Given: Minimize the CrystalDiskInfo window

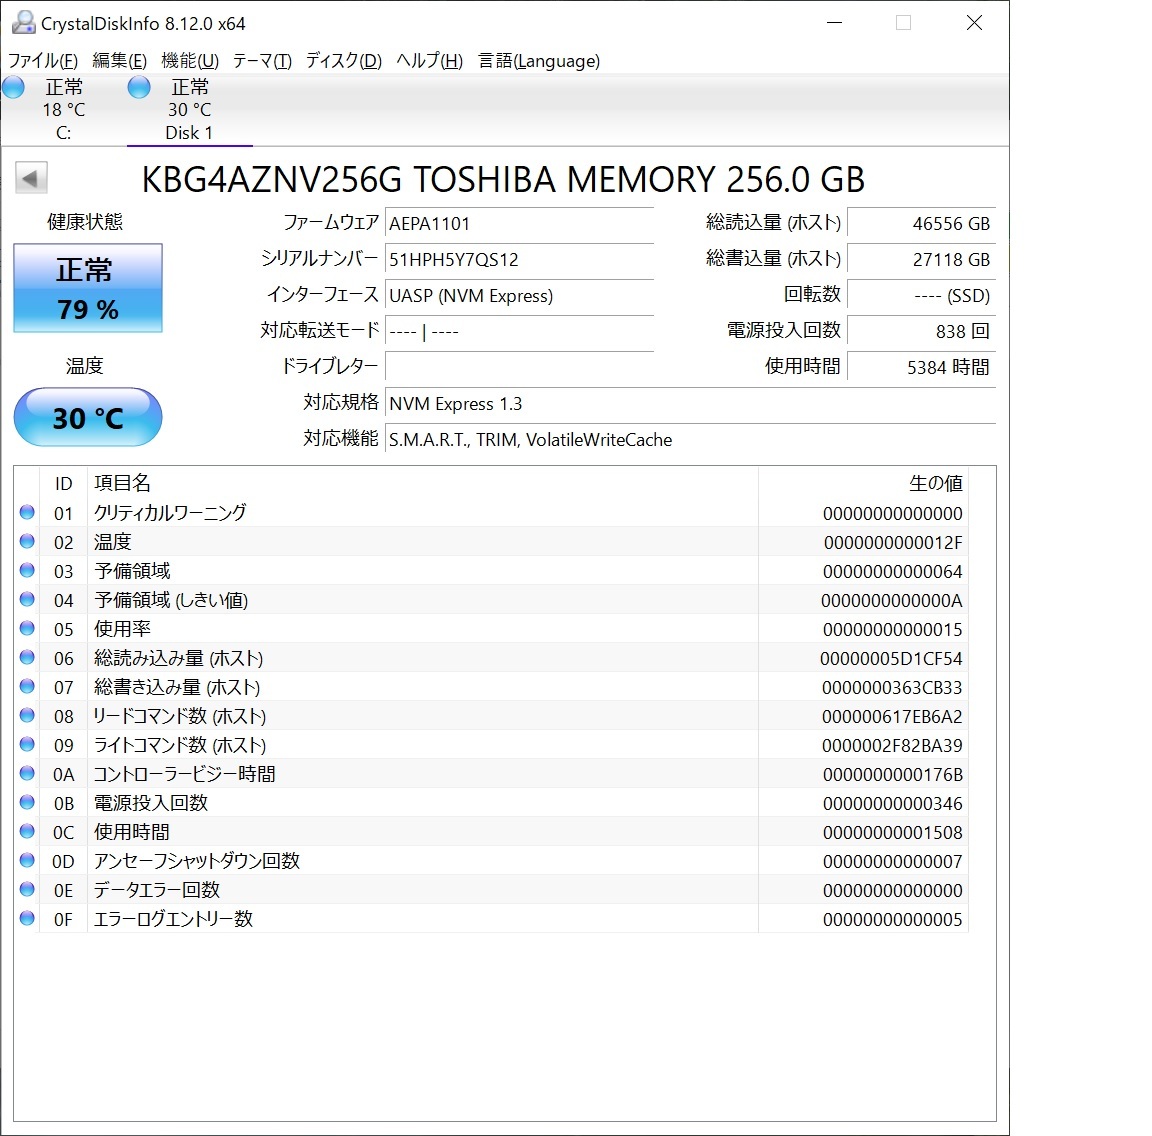Looking at the screenshot, I should click(x=834, y=23).
